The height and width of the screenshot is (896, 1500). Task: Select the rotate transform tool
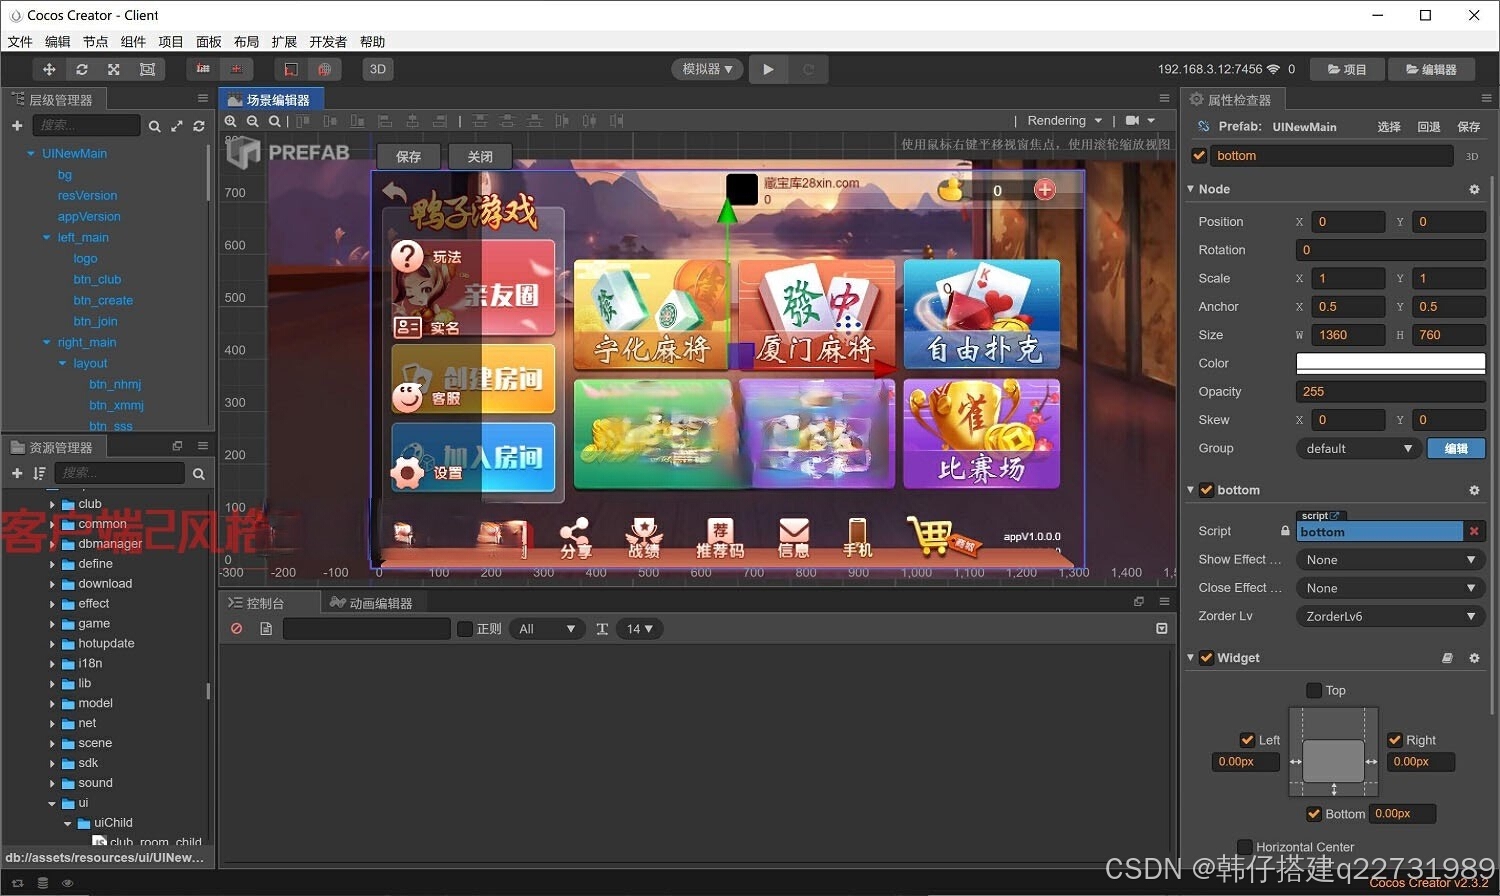(x=82, y=69)
